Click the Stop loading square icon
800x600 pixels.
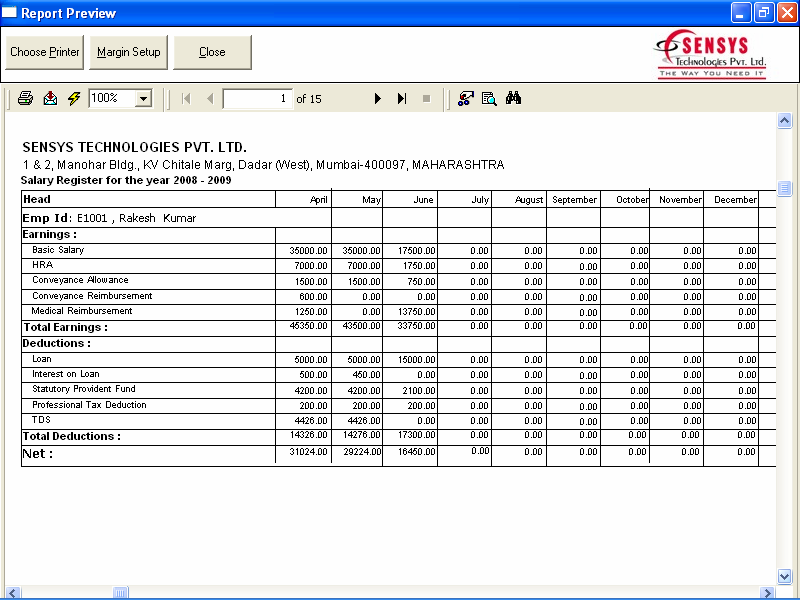(x=427, y=98)
